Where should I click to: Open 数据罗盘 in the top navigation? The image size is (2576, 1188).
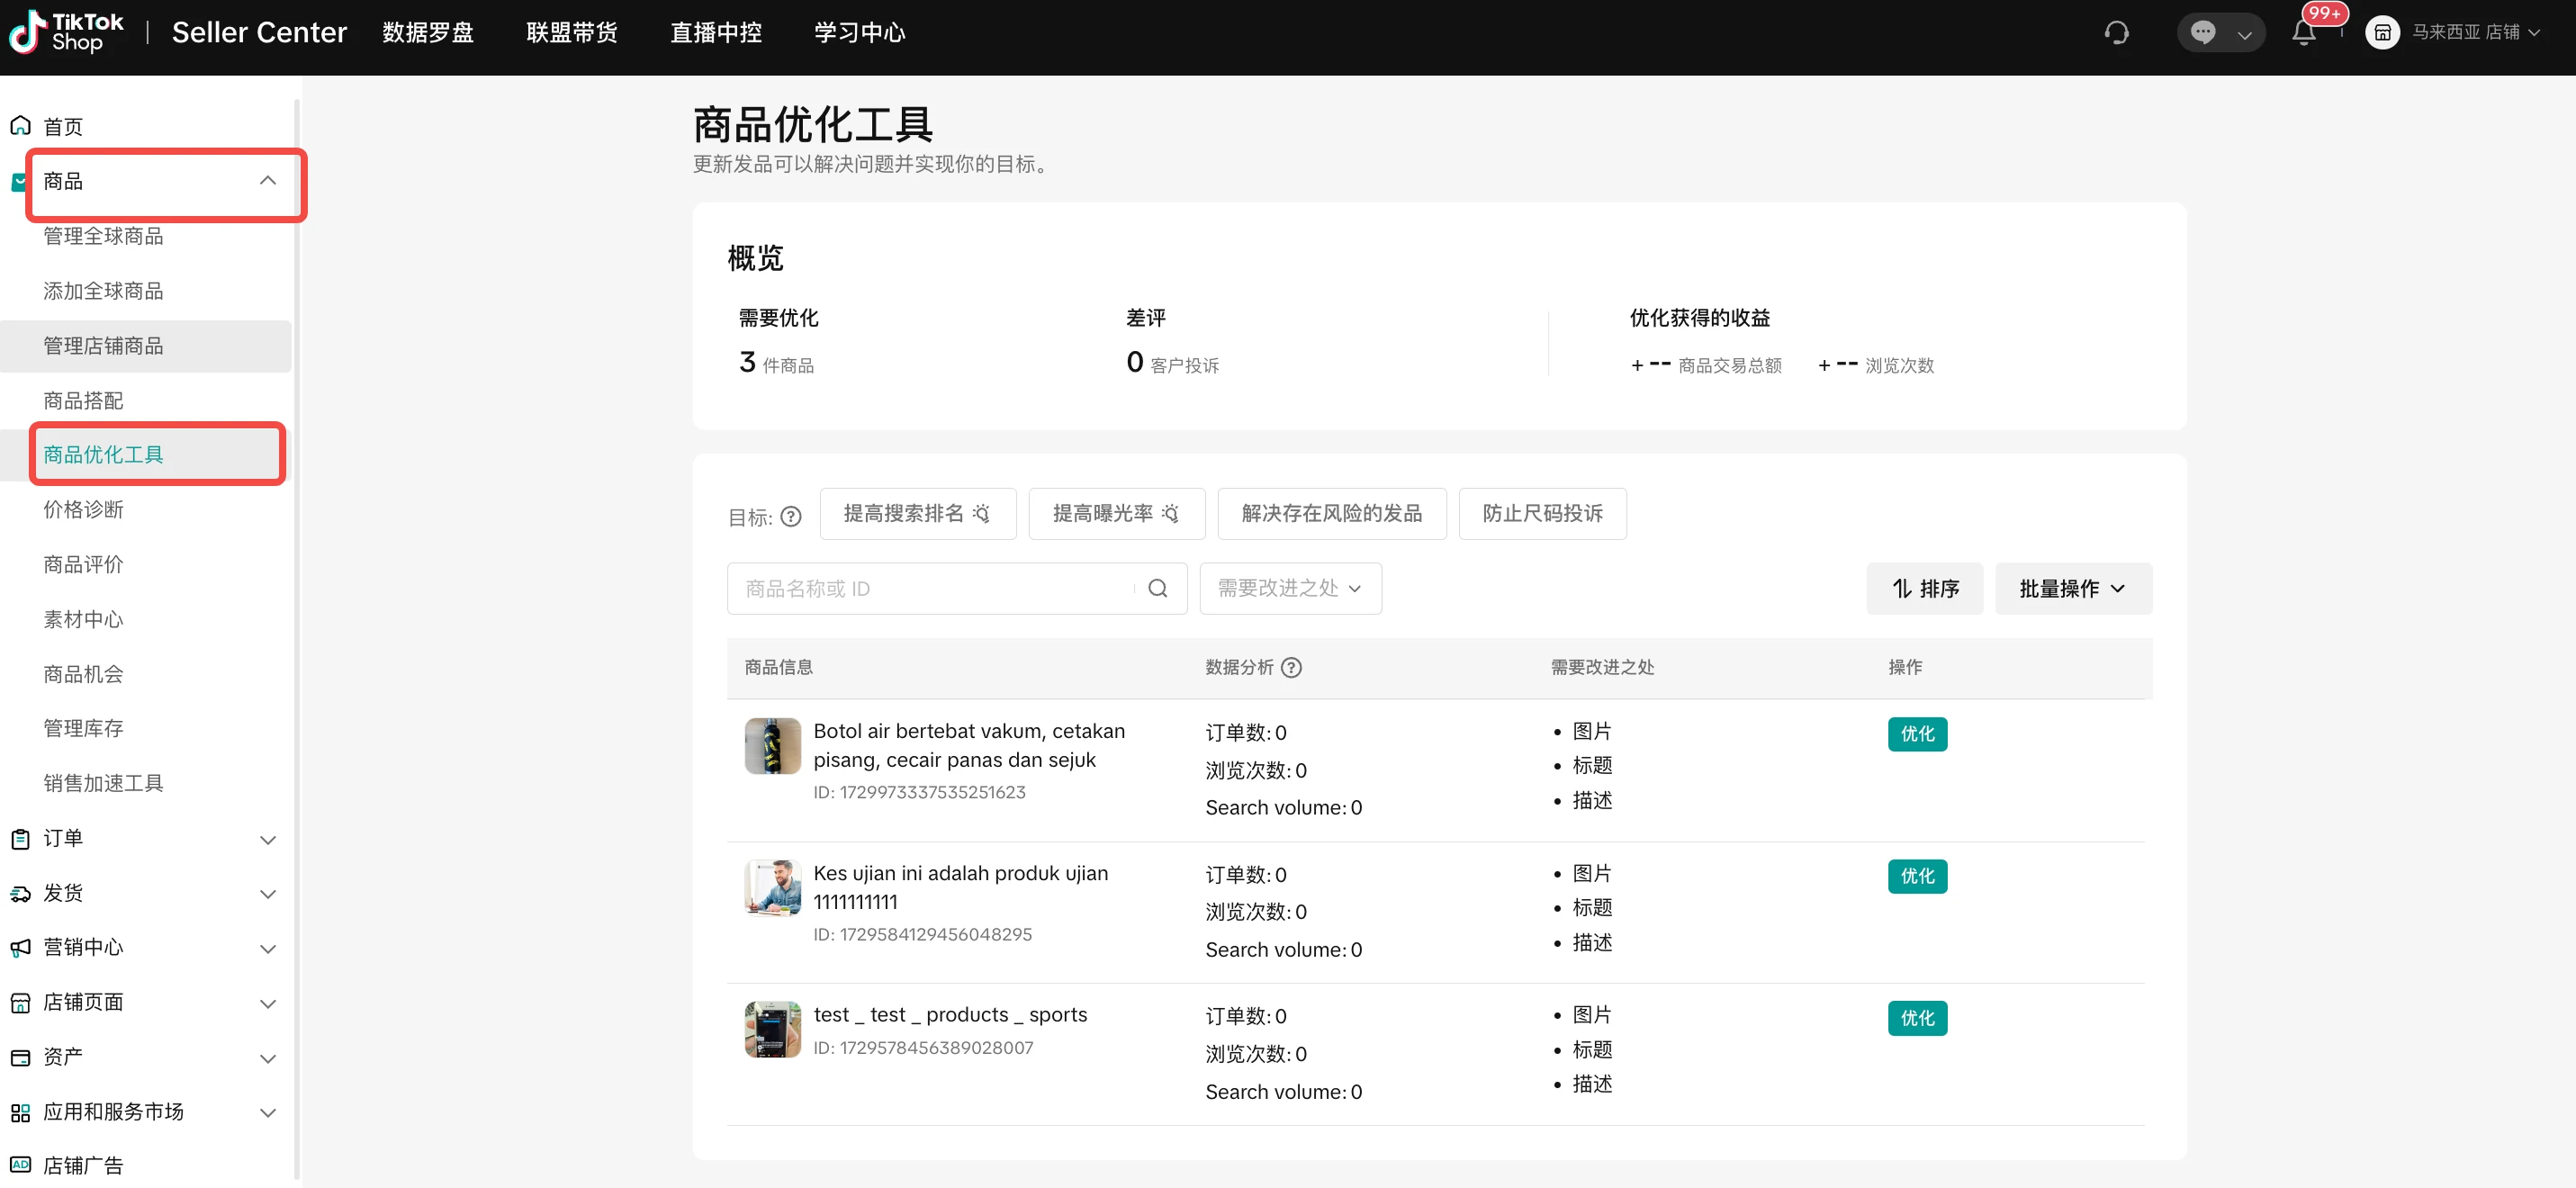coord(427,33)
